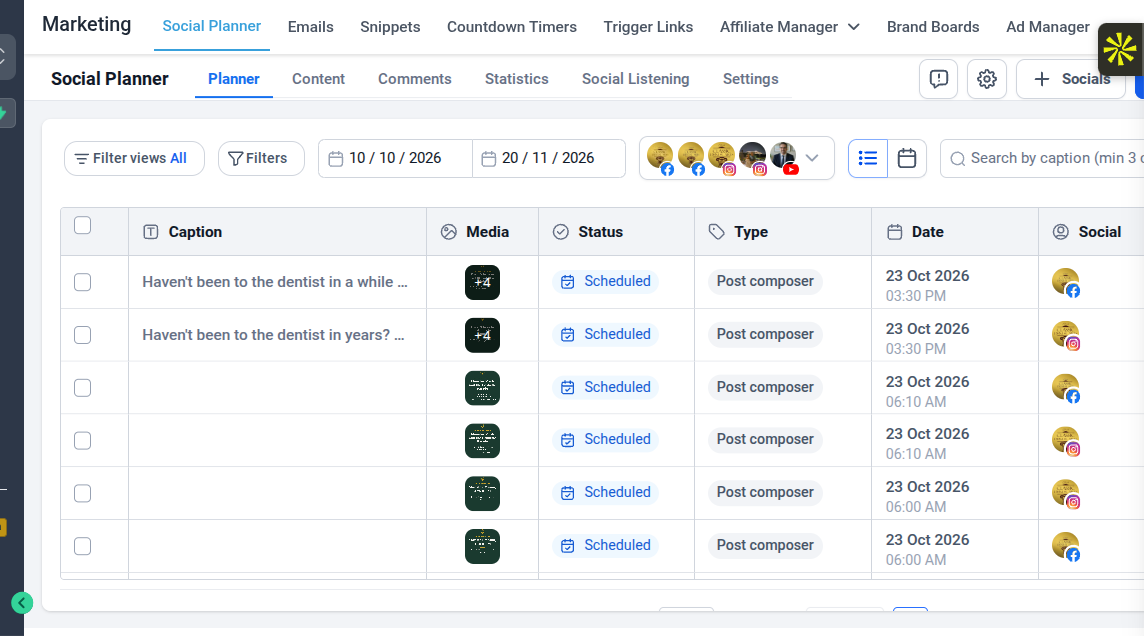Open media thumbnail of 06:10 AM Facebook post

point(482,388)
